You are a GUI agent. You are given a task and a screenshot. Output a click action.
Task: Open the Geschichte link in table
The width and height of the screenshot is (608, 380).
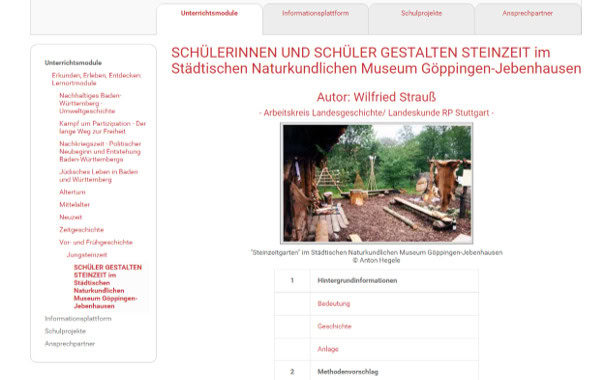coord(334,326)
